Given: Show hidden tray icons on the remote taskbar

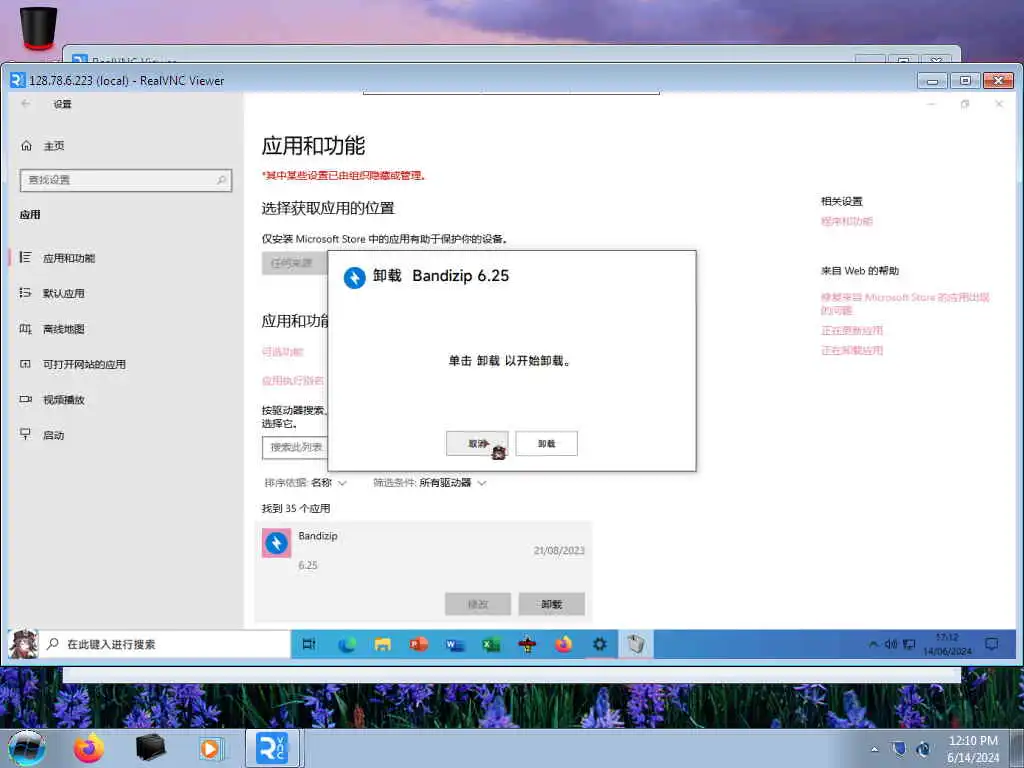Looking at the screenshot, I should click(873, 645).
